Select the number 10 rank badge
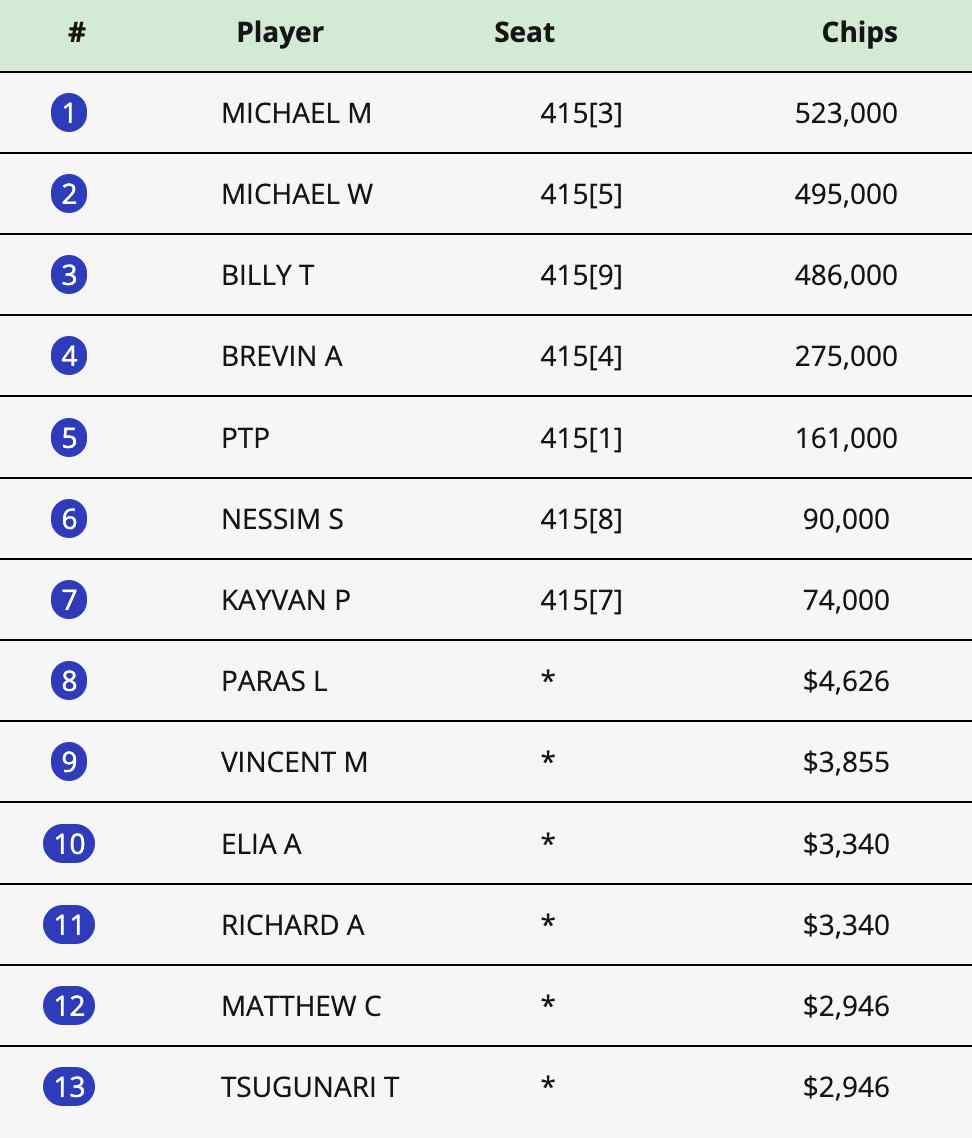 (69, 844)
